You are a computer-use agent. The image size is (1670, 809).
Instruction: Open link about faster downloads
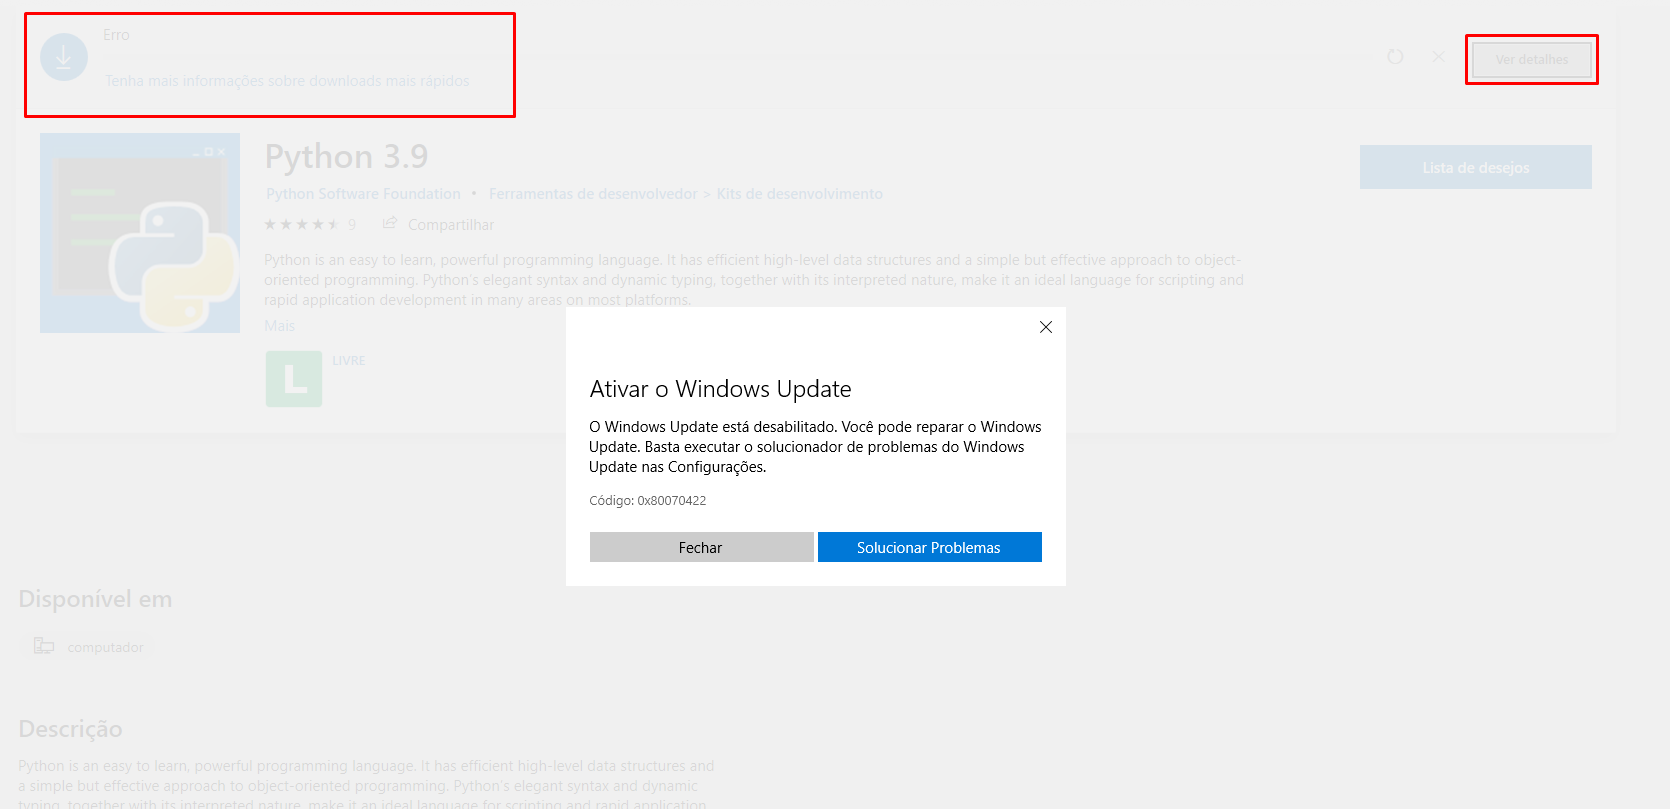pyautogui.click(x=287, y=81)
